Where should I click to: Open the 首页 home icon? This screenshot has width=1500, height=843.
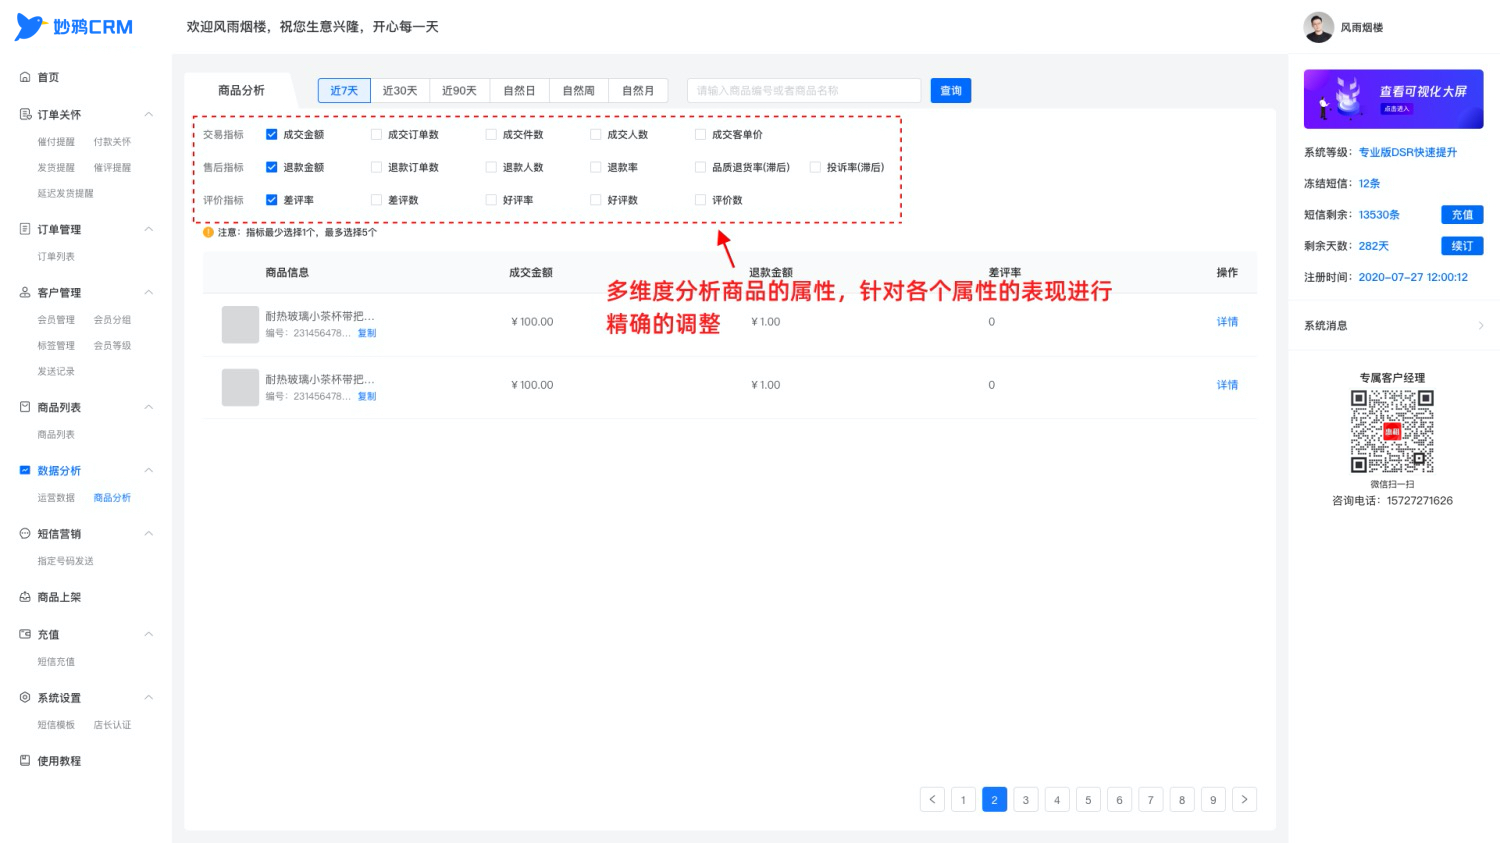pos(25,77)
